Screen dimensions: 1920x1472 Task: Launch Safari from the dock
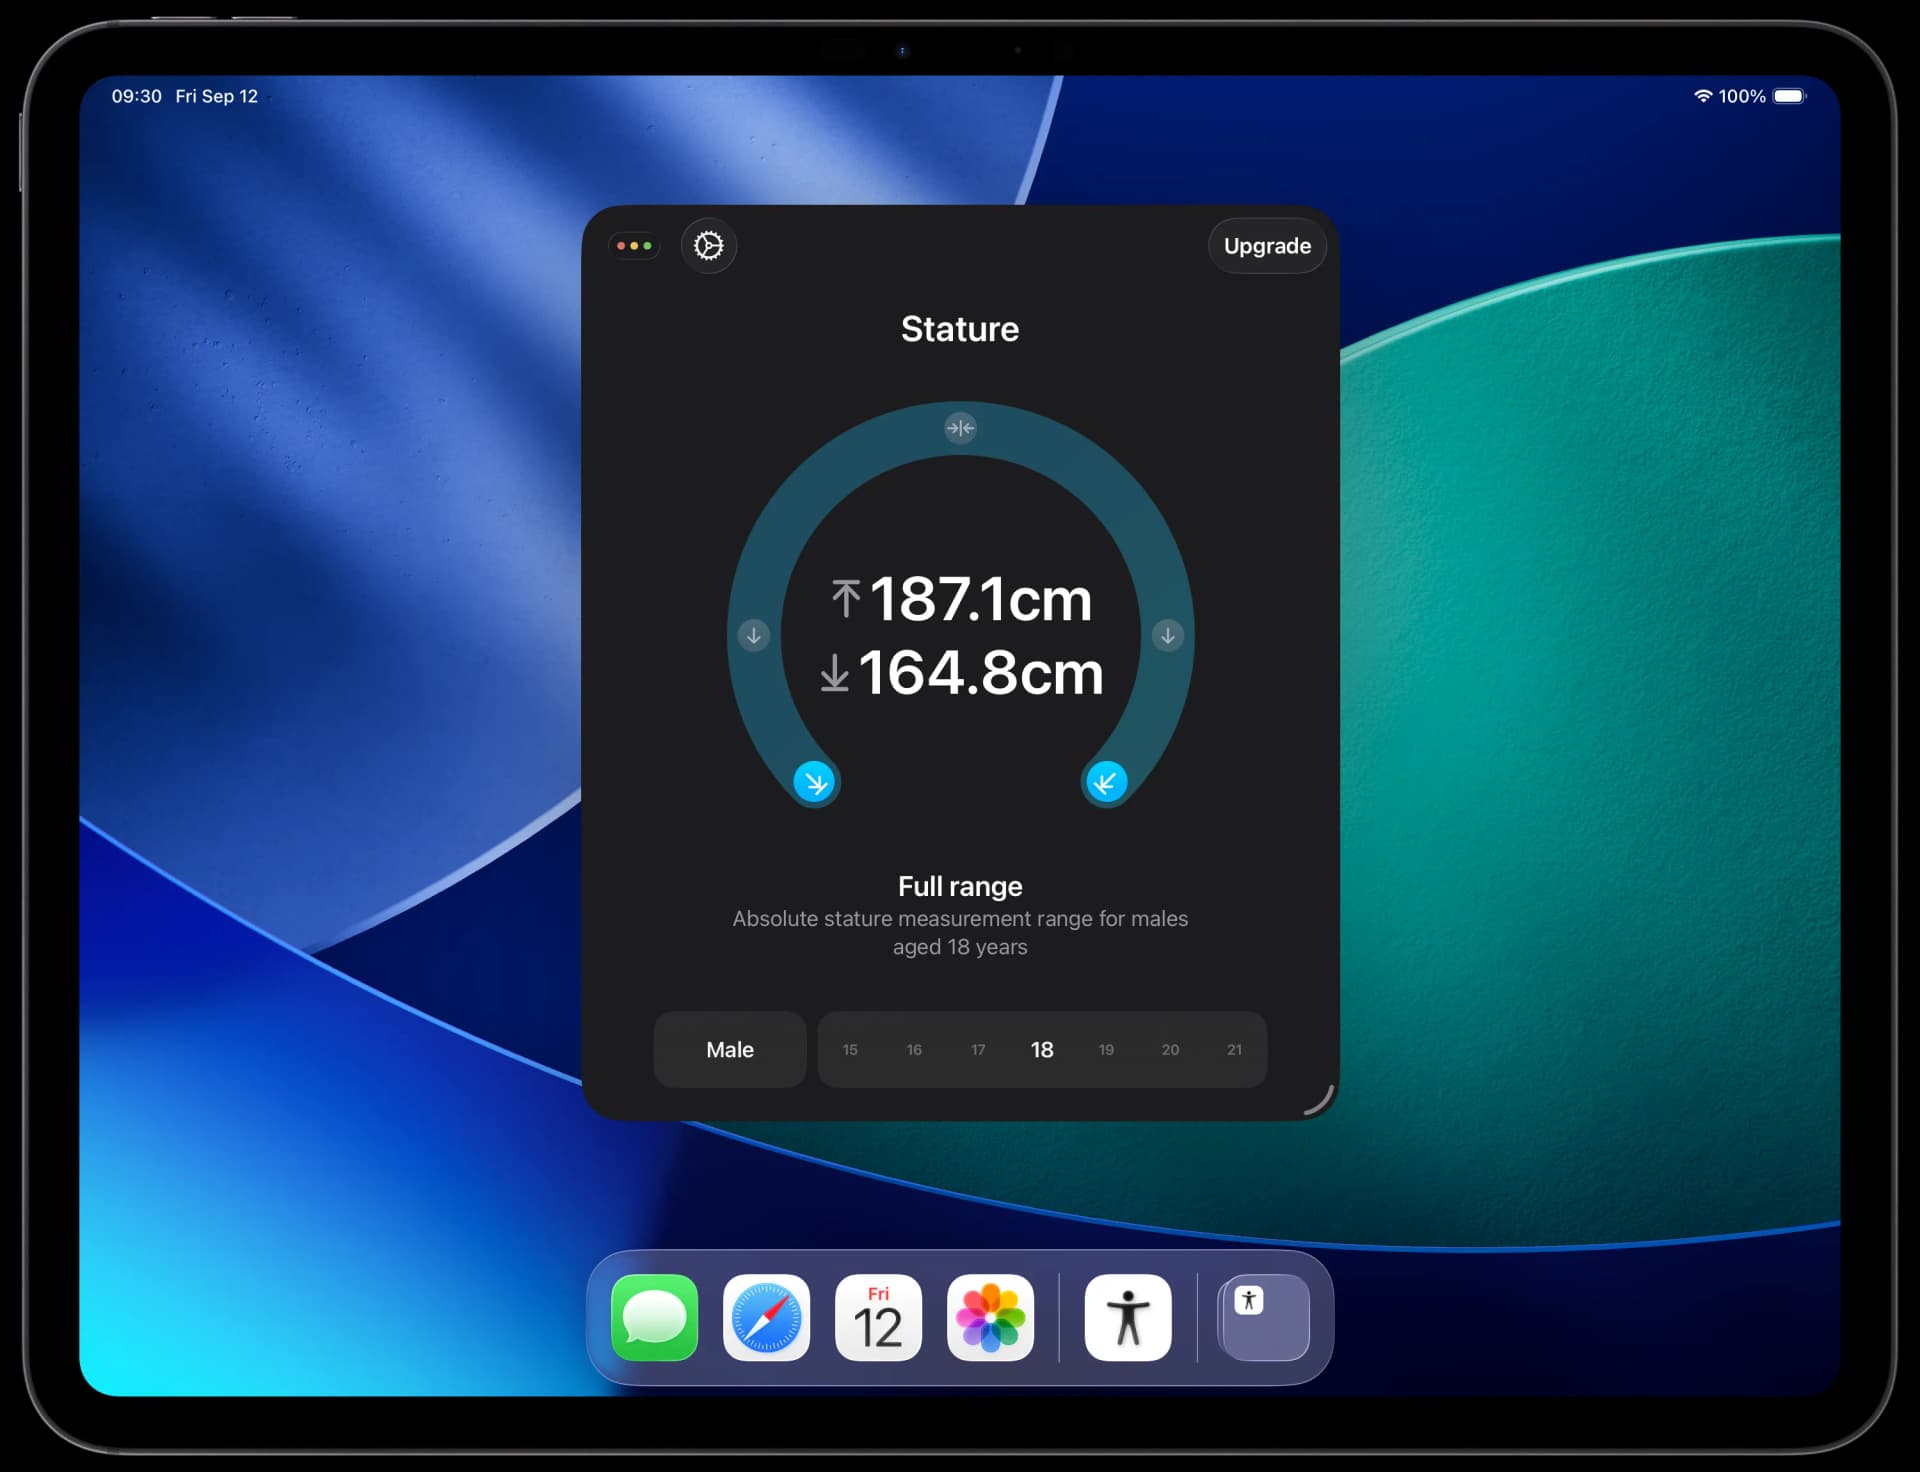(x=767, y=1317)
